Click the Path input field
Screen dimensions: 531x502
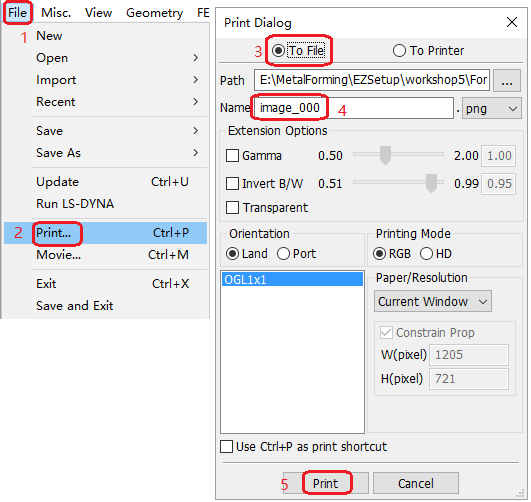(x=372, y=80)
